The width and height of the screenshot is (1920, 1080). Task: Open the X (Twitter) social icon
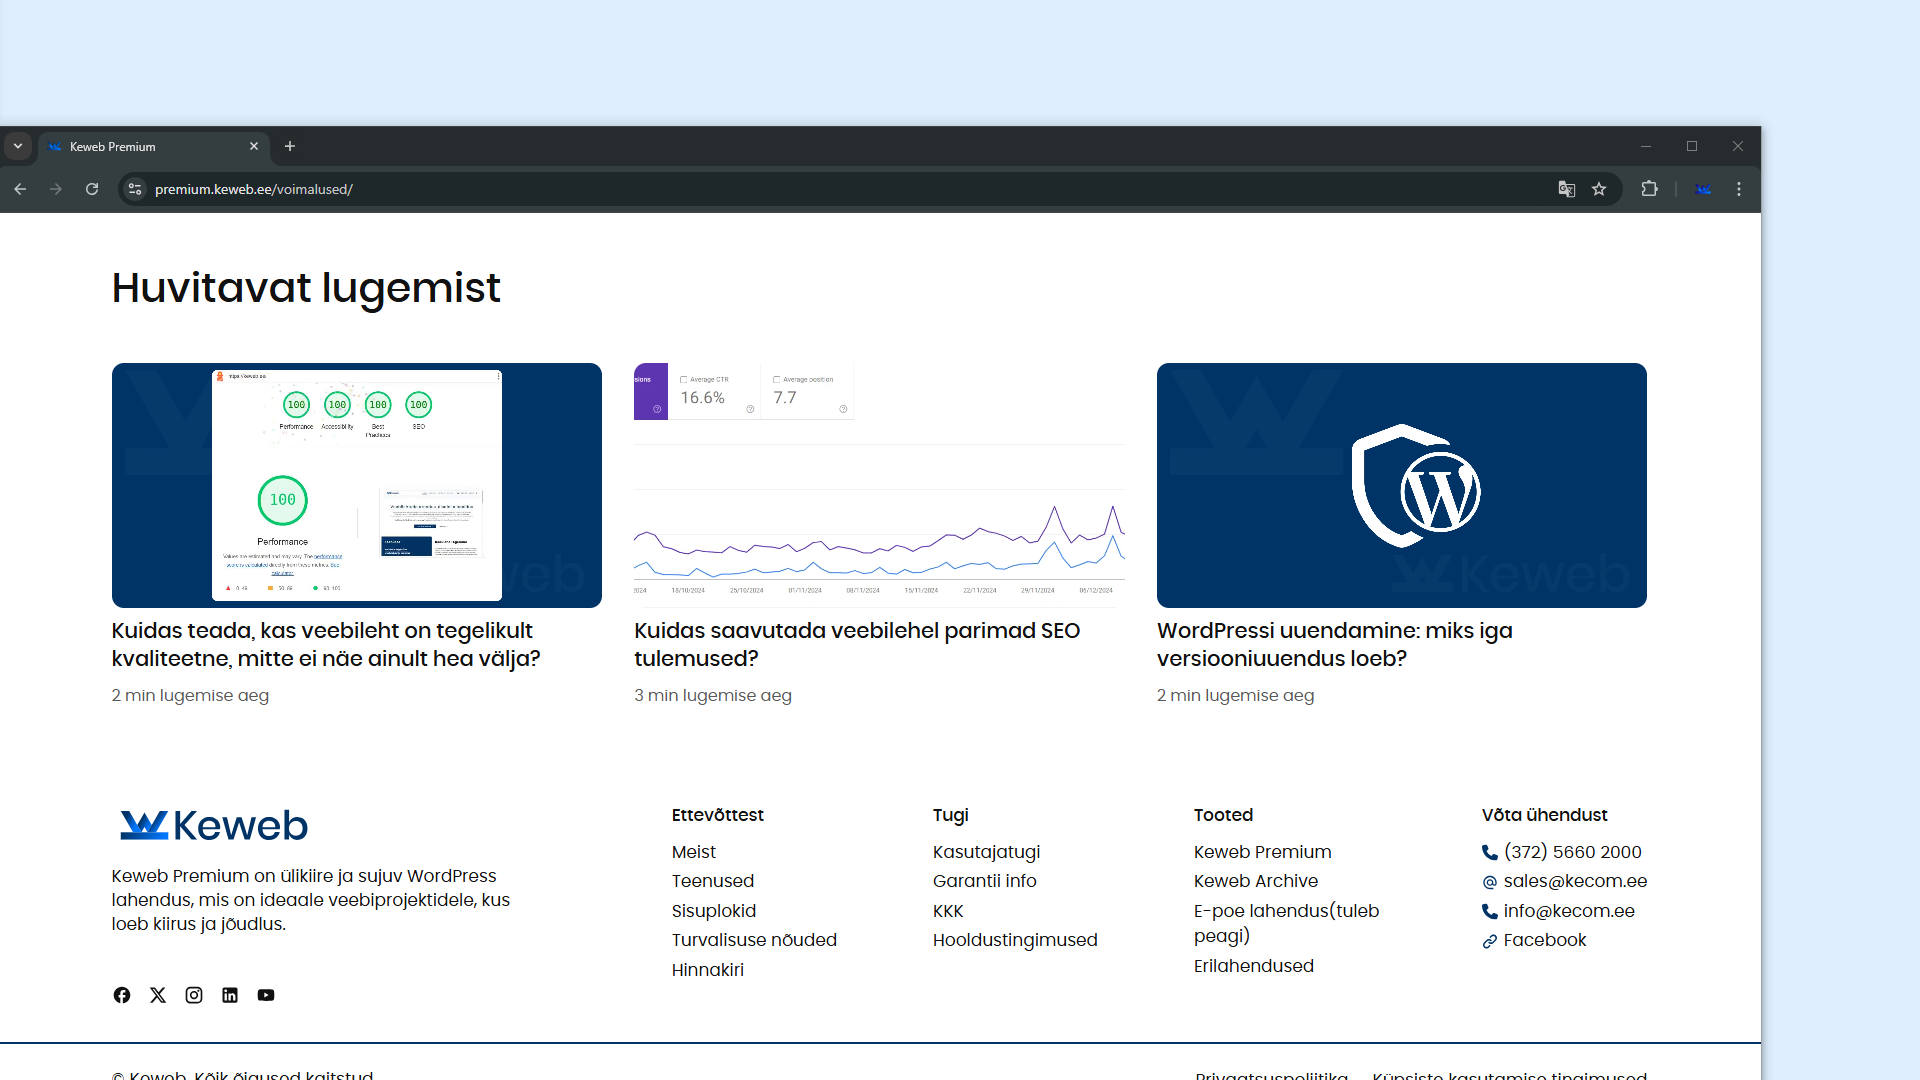coord(158,995)
